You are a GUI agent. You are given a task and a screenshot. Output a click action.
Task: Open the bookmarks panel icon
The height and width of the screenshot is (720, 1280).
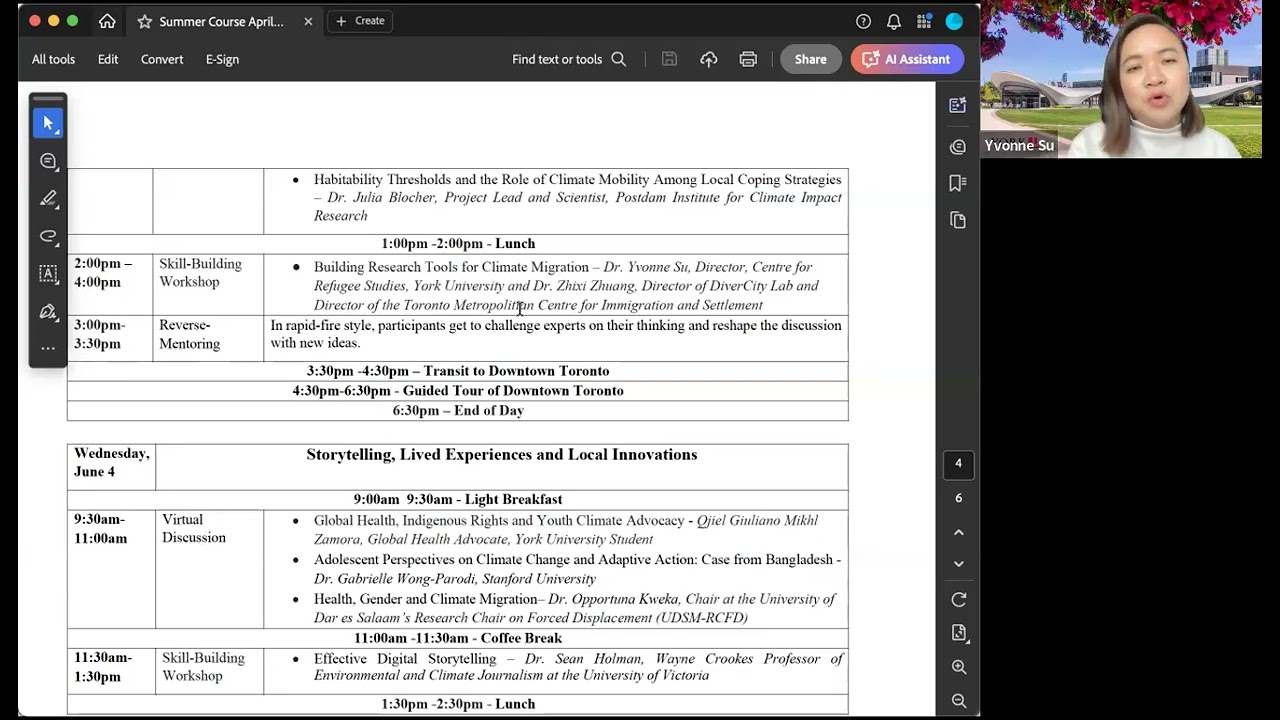pyautogui.click(x=958, y=183)
